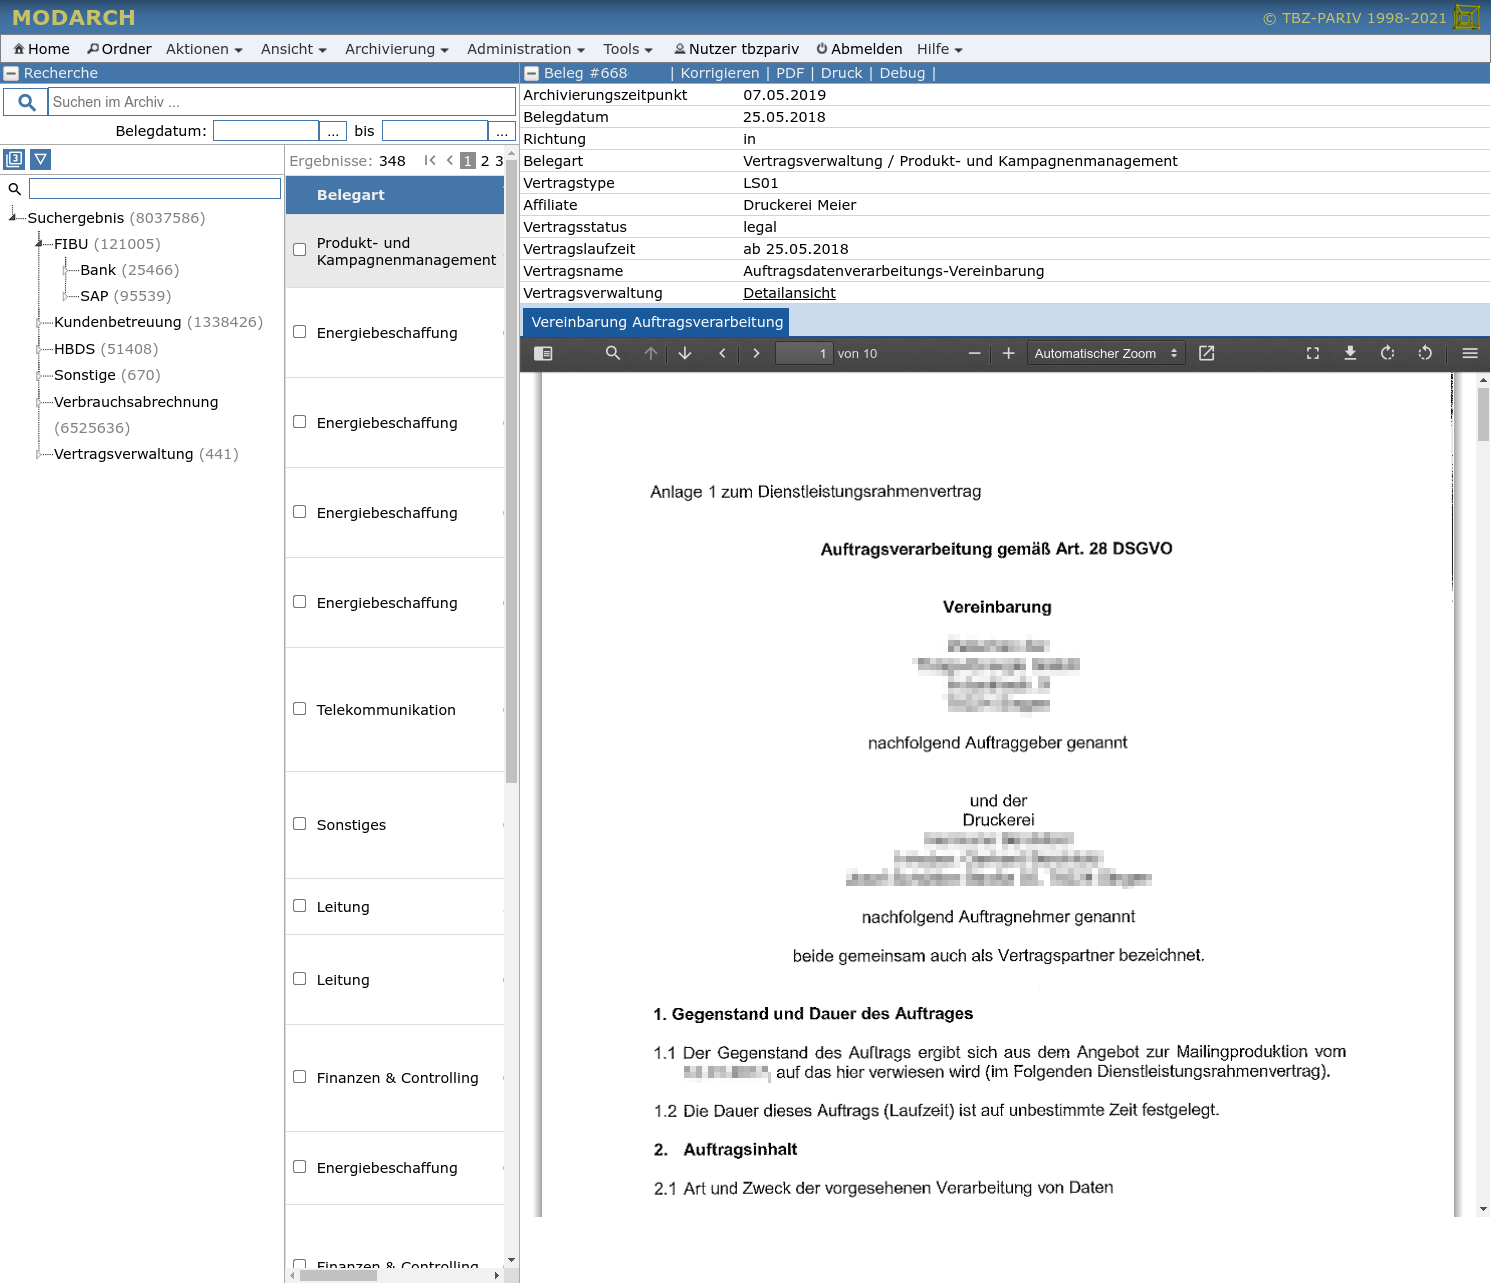
Task: Open the Ordner menu item
Action: click(119, 49)
